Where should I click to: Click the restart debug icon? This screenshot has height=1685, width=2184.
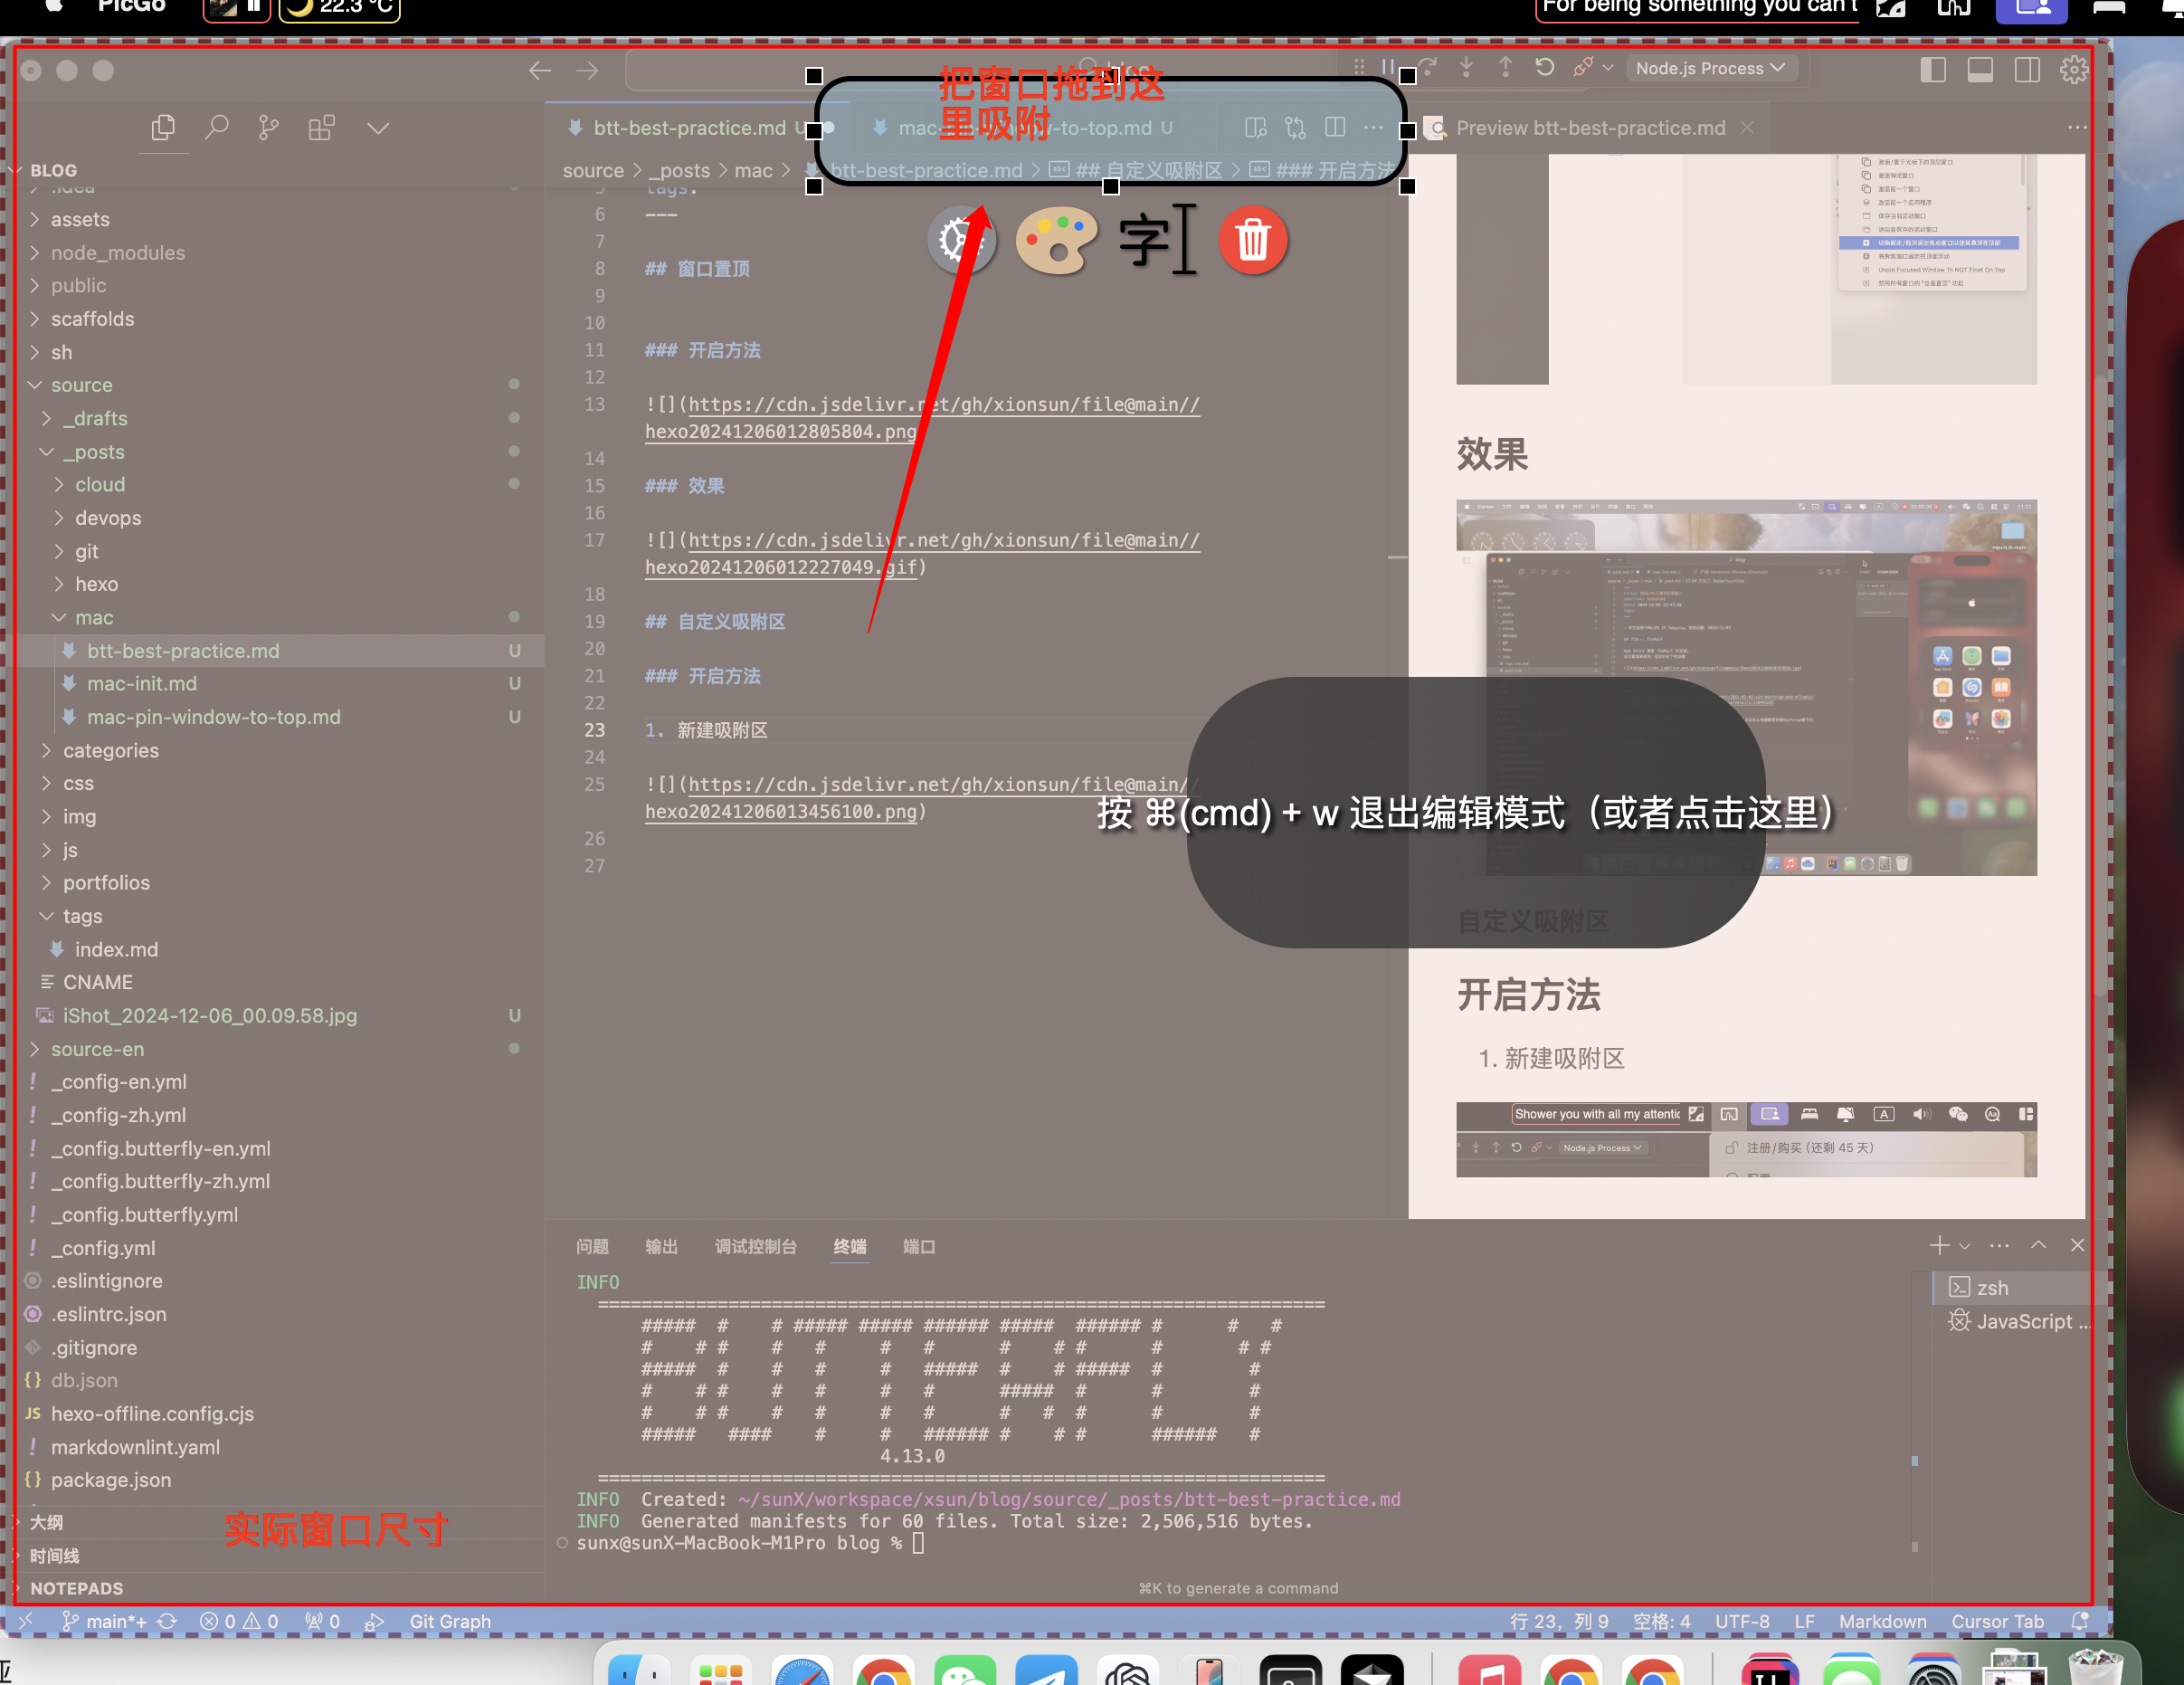point(1544,68)
